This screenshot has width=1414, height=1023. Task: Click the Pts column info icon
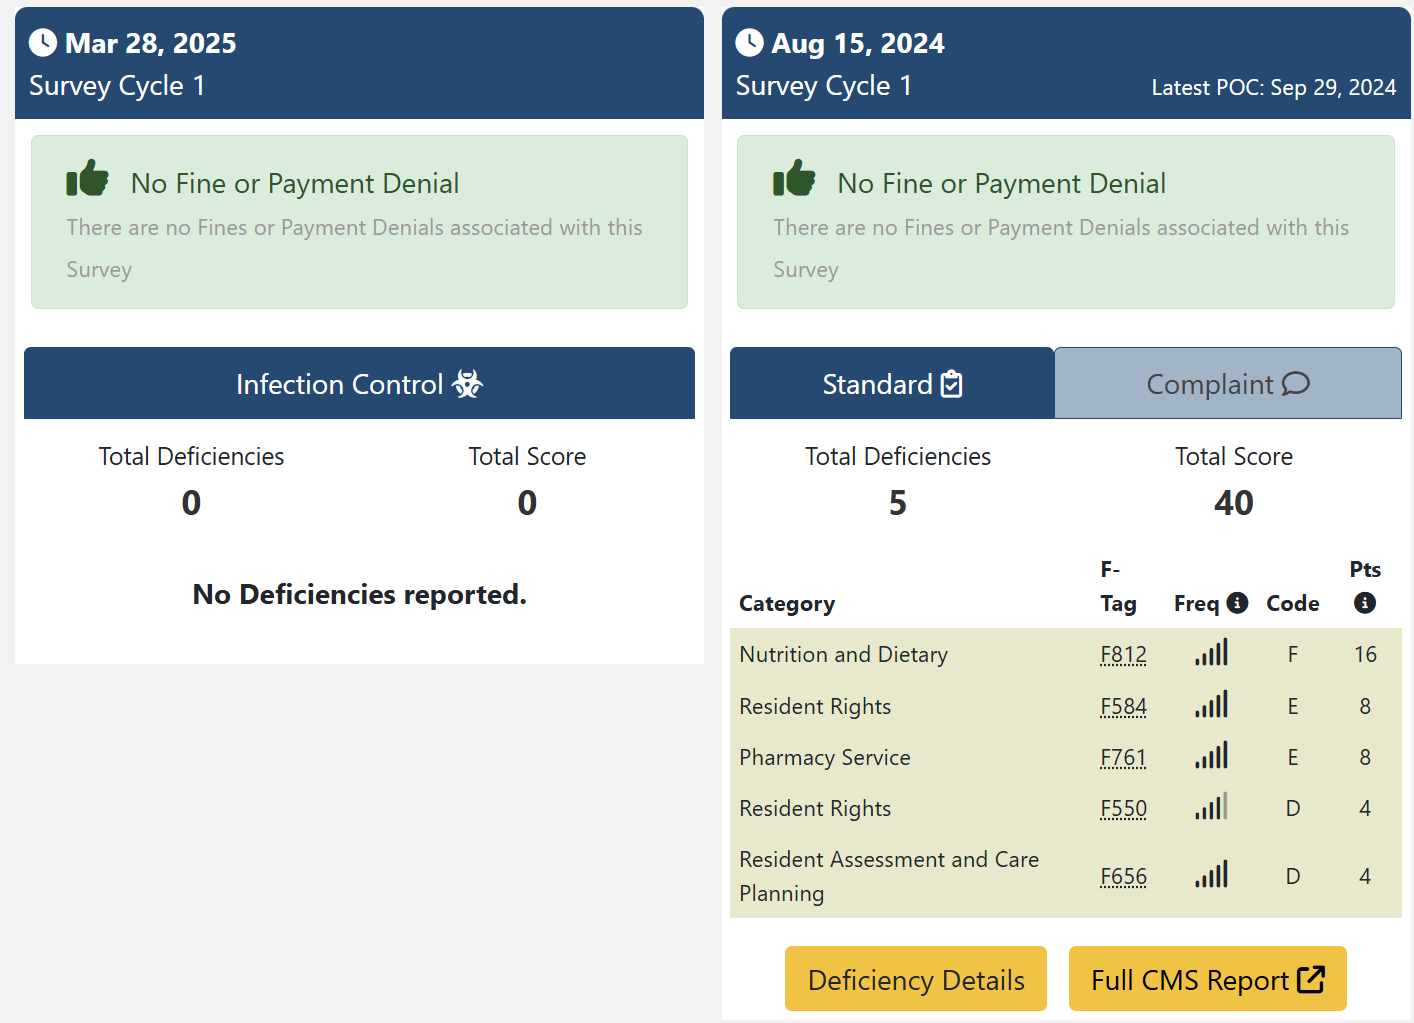point(1365,603)
